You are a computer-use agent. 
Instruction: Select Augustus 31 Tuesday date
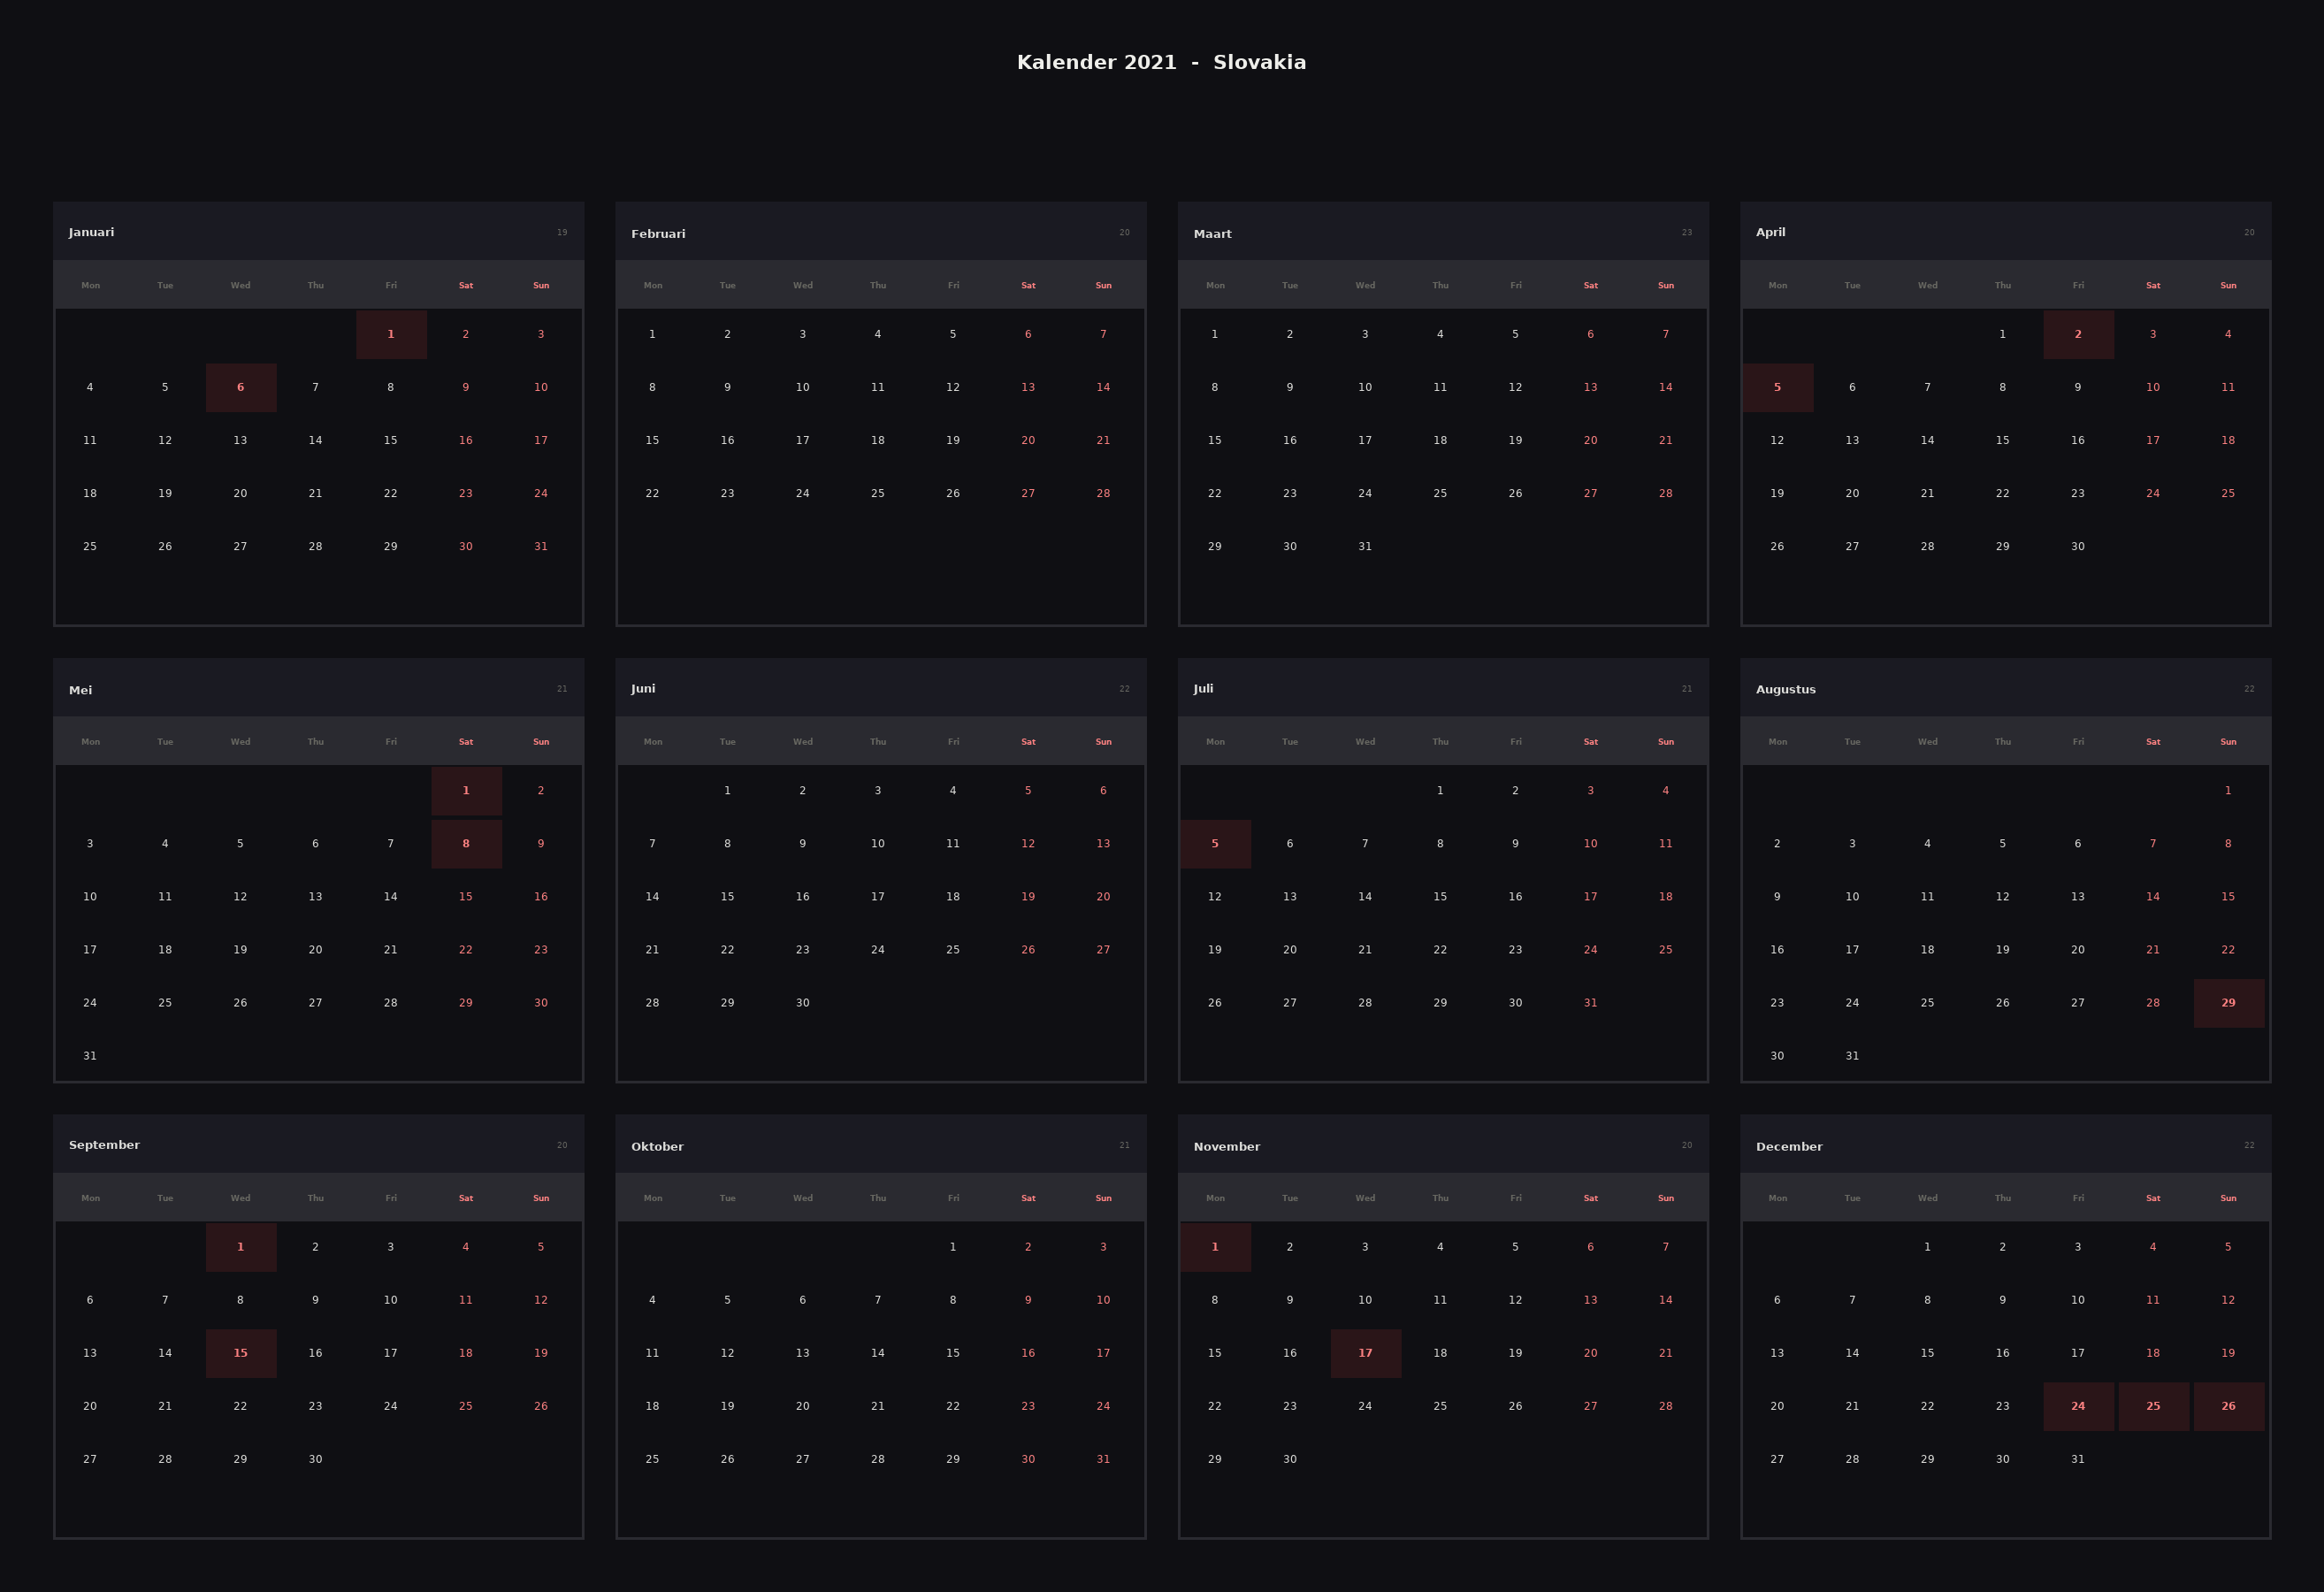1852,1056
